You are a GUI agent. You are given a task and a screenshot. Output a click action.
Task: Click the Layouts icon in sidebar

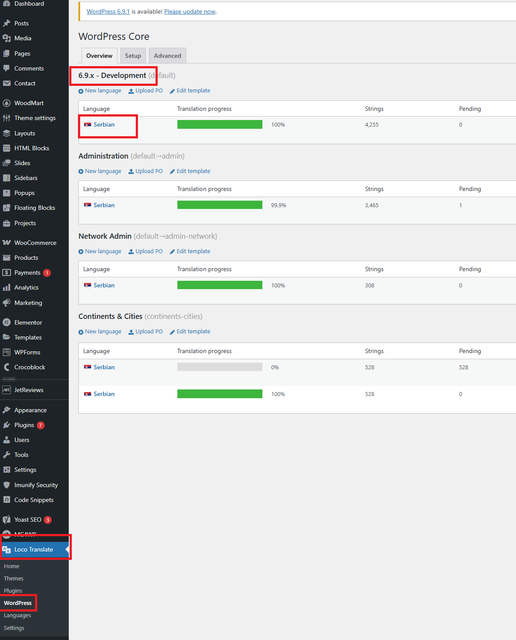click(x=7, y=133)
